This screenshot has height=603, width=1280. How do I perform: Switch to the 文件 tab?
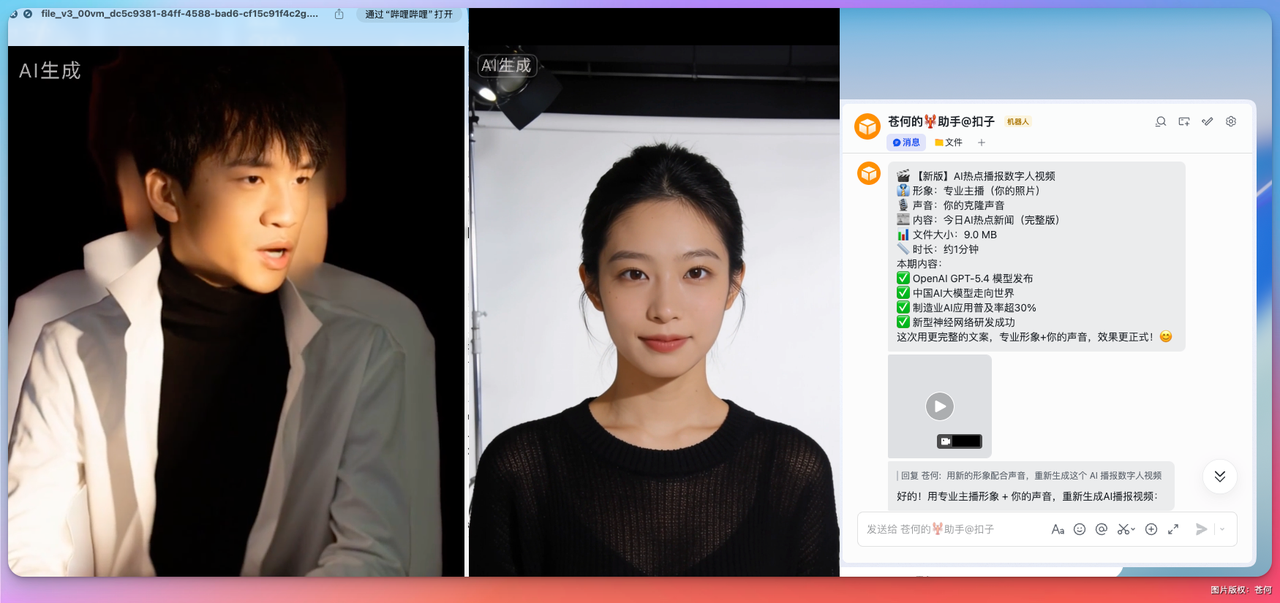[x=949, y=143]
